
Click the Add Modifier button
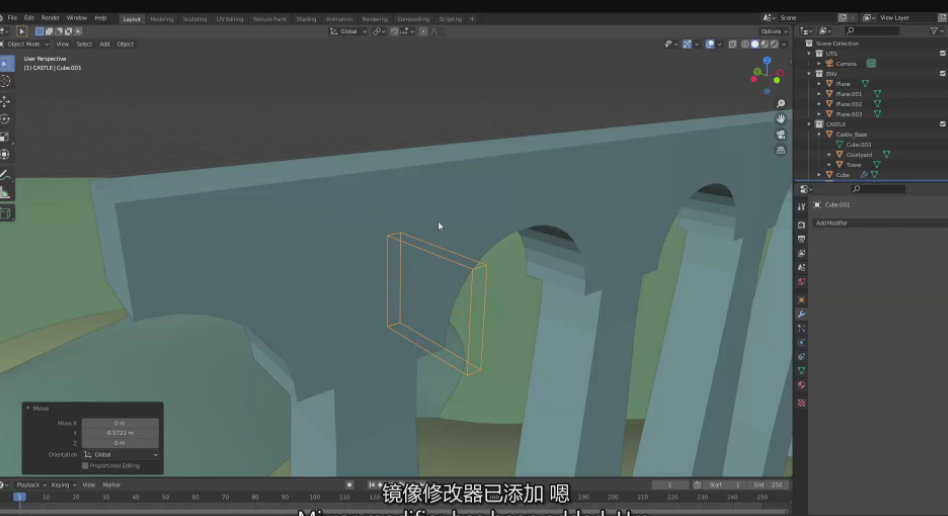pos(880,223)
